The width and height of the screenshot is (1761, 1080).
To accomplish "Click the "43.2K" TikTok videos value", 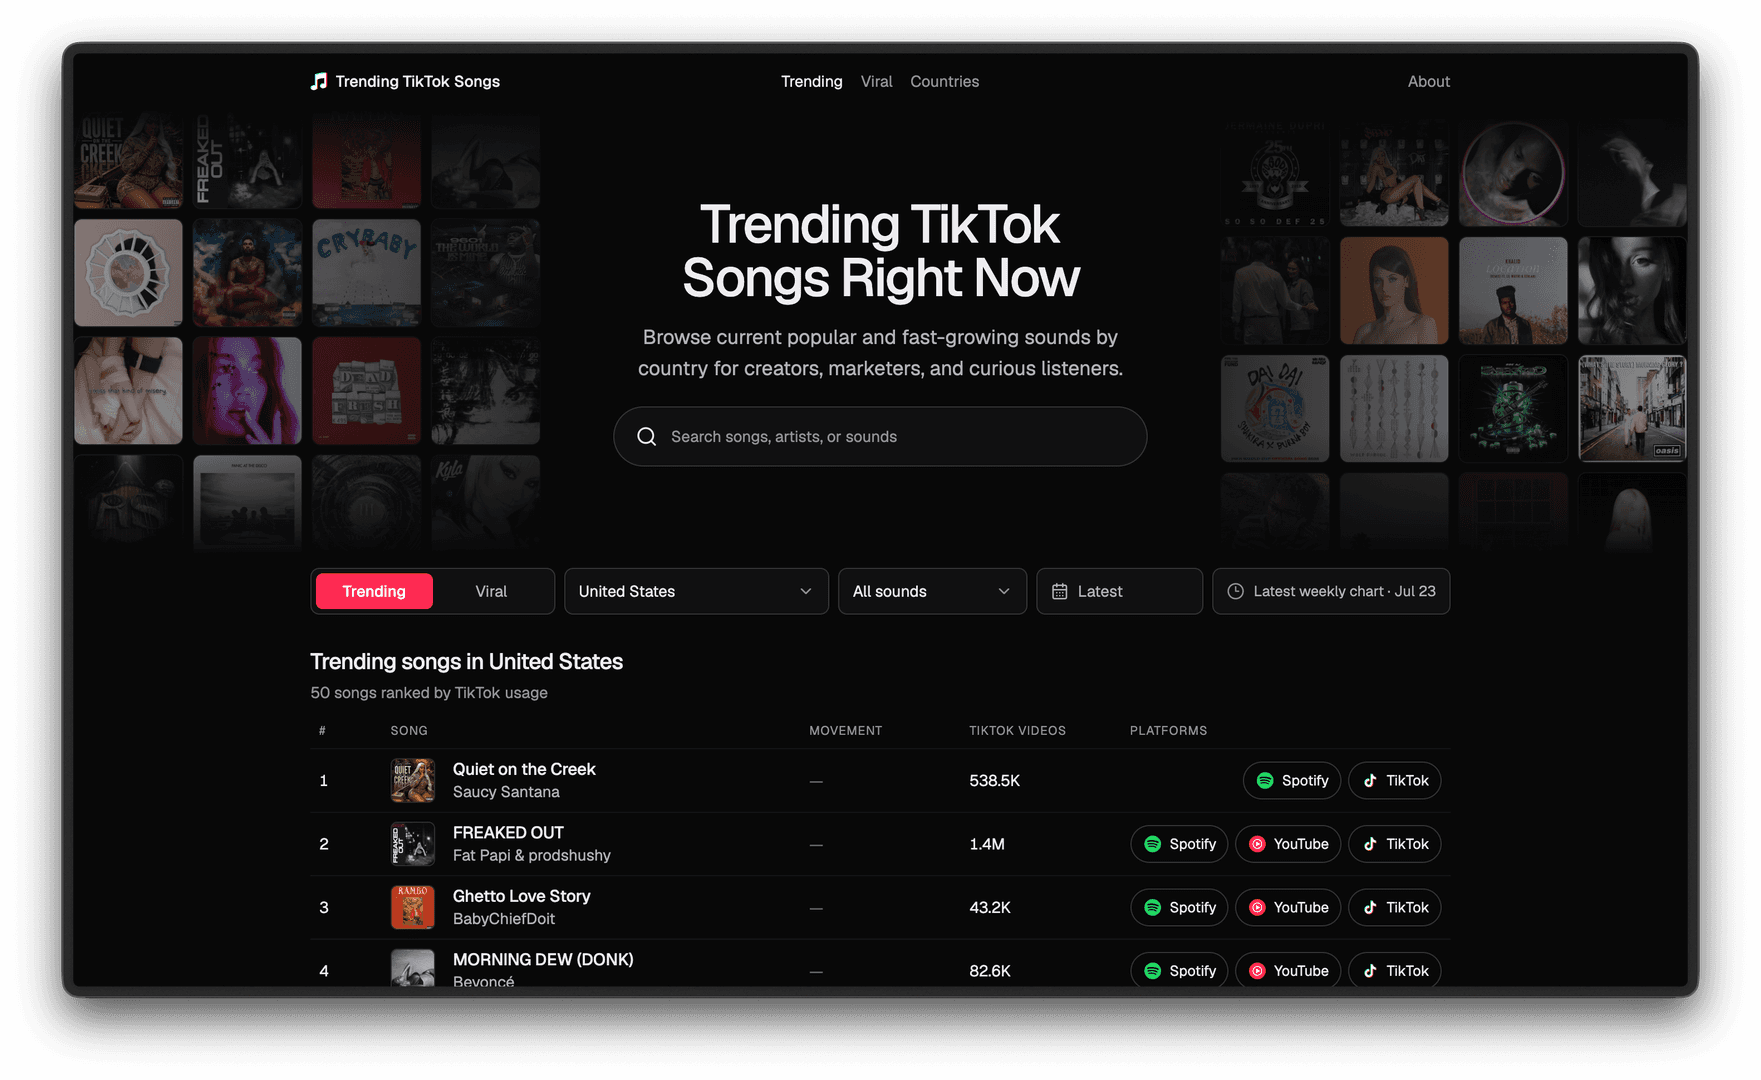I will pyautogui.click(x=990, y=908).
